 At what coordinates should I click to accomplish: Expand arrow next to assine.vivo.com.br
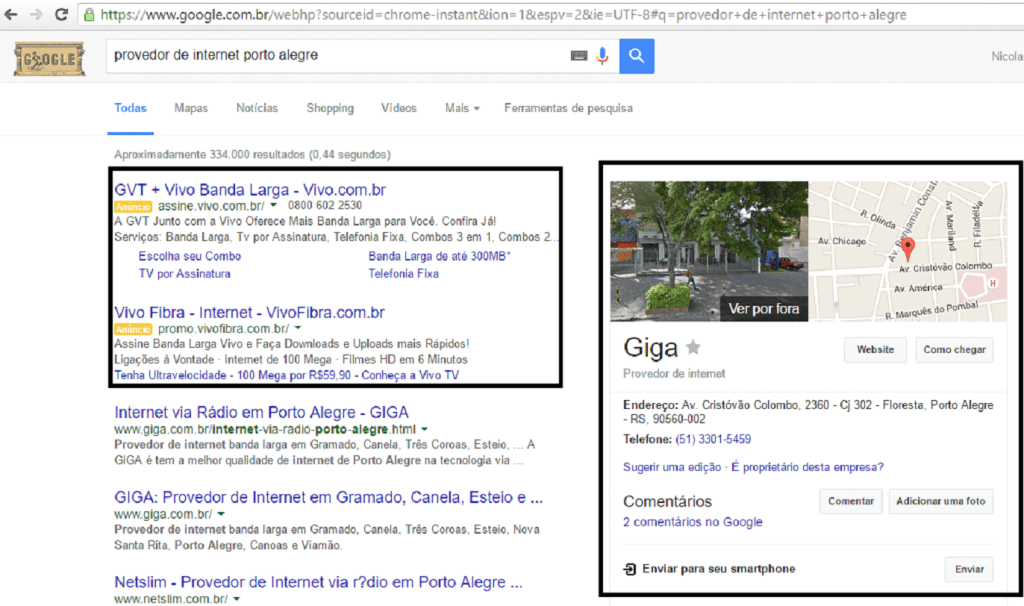tap(274, 206)
